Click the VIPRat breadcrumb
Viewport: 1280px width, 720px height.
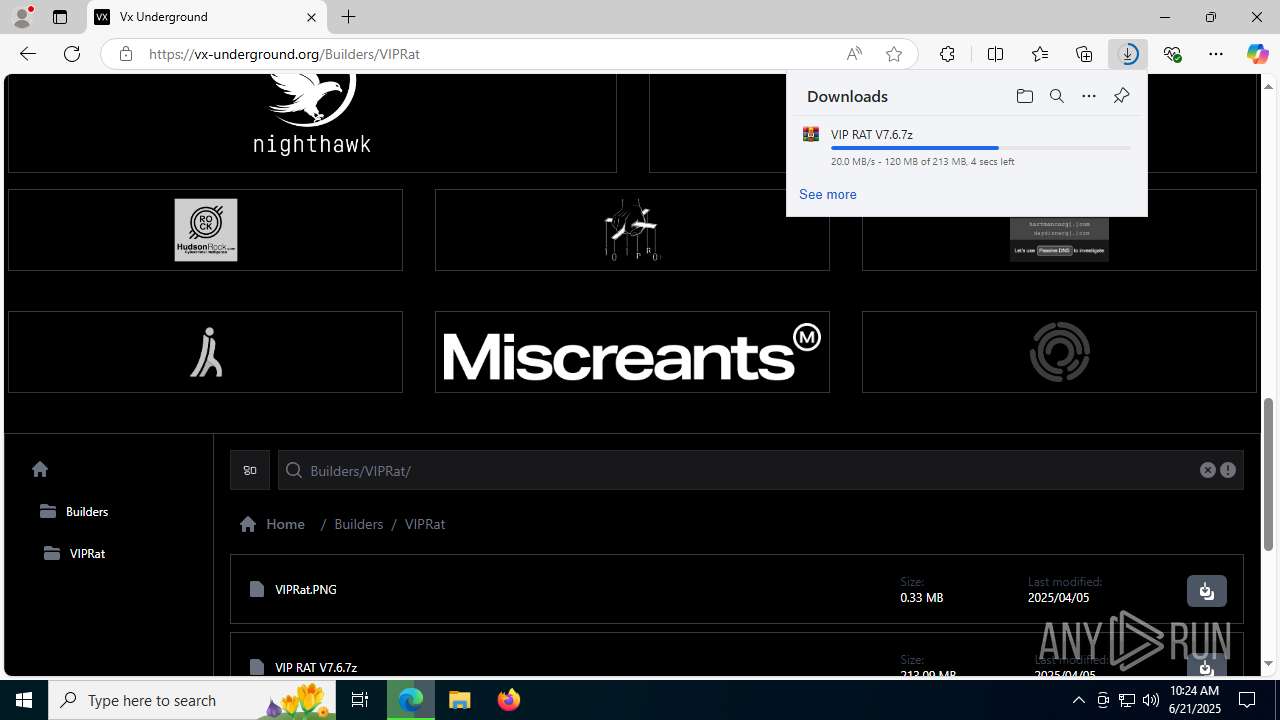pos(425,524)
